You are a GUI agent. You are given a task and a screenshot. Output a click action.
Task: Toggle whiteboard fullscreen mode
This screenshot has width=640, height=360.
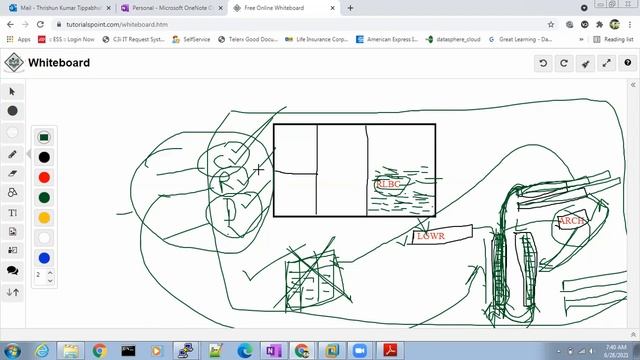click(x=607, y=63)
